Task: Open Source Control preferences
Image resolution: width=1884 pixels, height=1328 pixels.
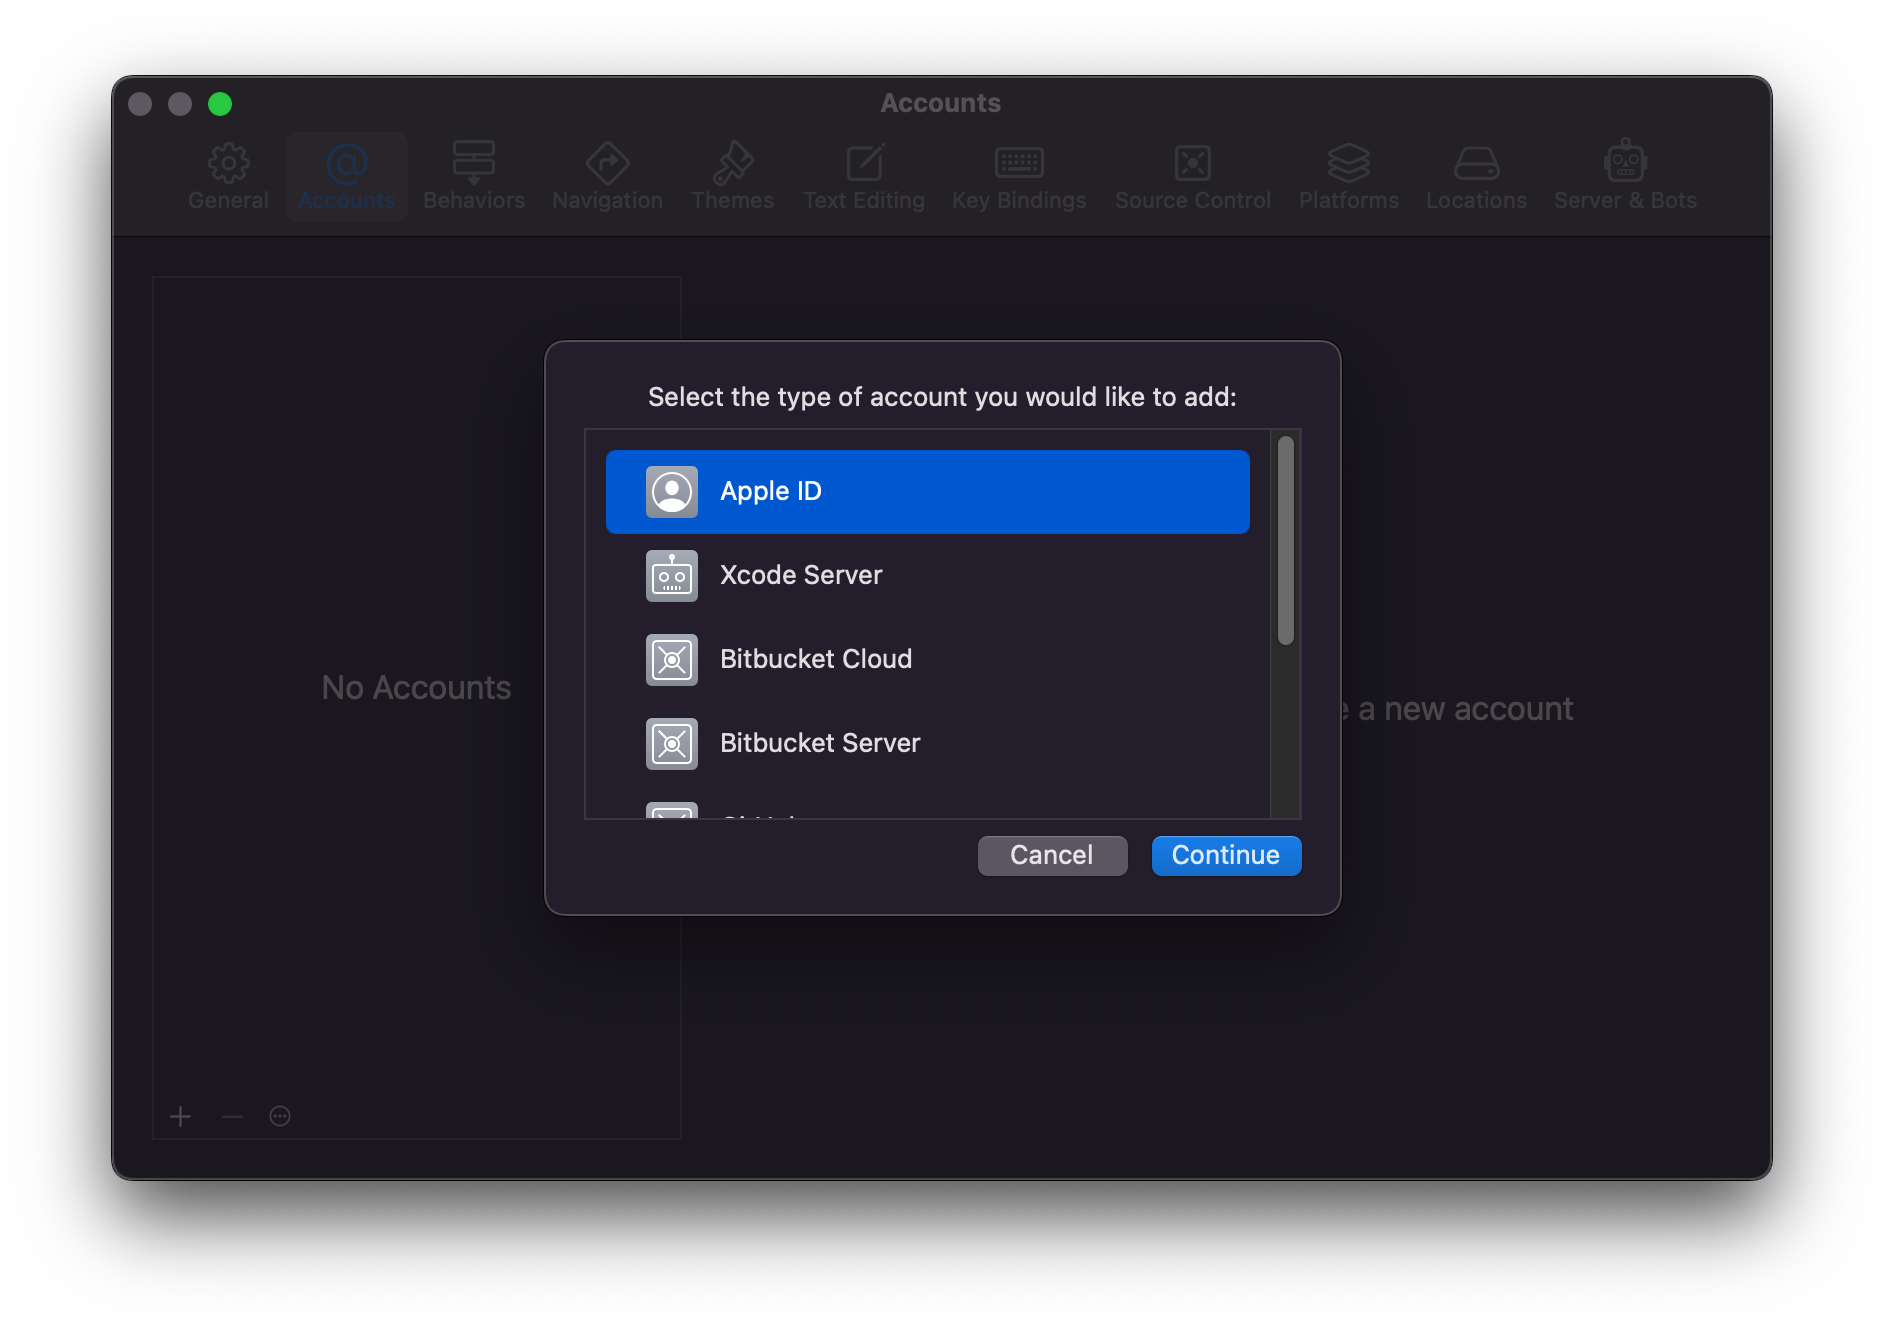Action: click(x=1193, y=177)
